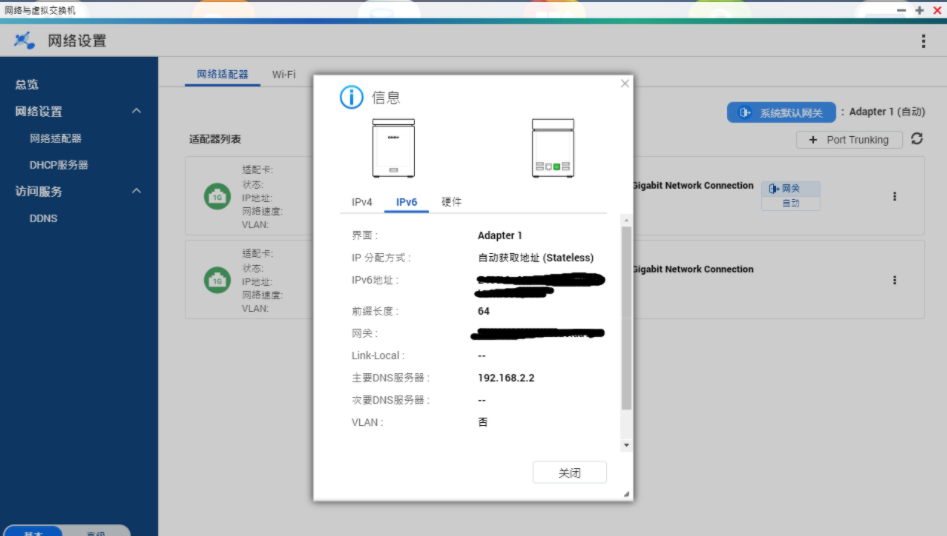Viewport: 947px width, 536px height.
Task: Open the vertical three-dot menu in header
Action: click(x=923, y=41)
